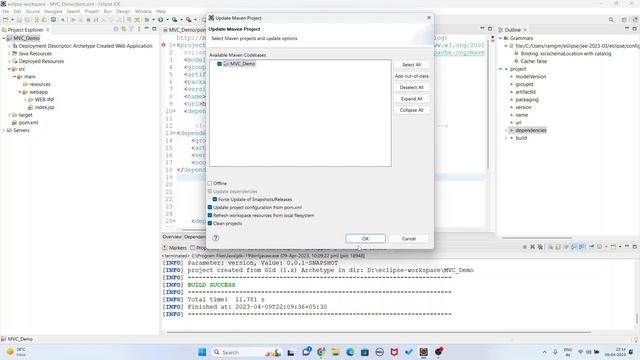The height and width of the screenshot is (360, 640).
Task: Open Windows Start menu
Action: click(202, 352)
